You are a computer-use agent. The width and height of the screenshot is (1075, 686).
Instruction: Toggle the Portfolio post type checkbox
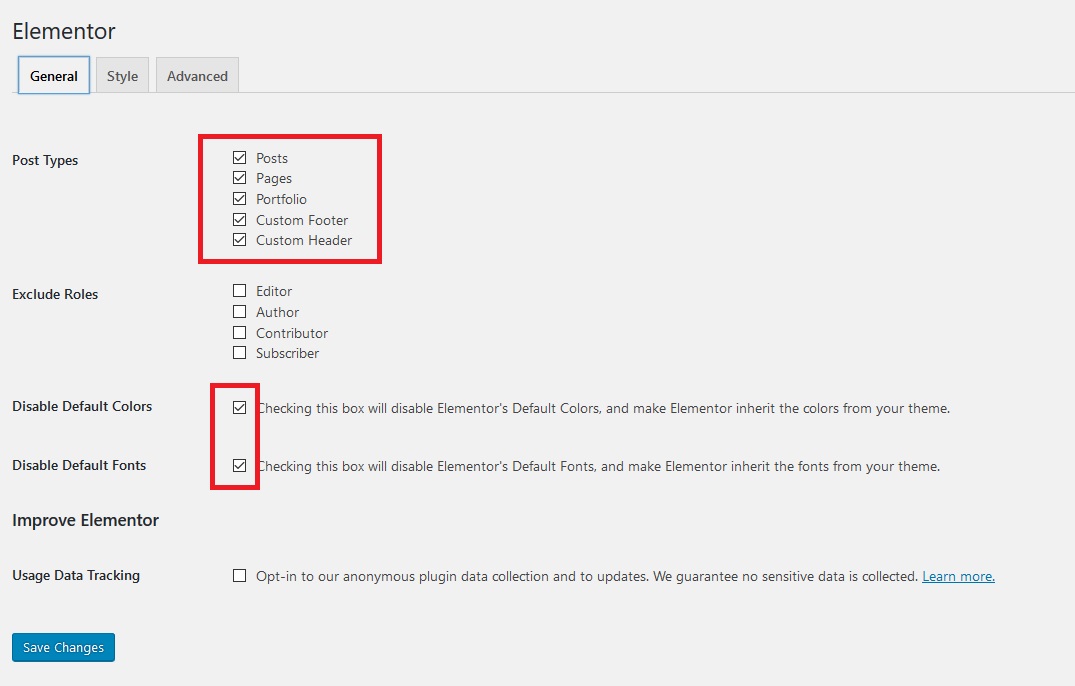239,199
